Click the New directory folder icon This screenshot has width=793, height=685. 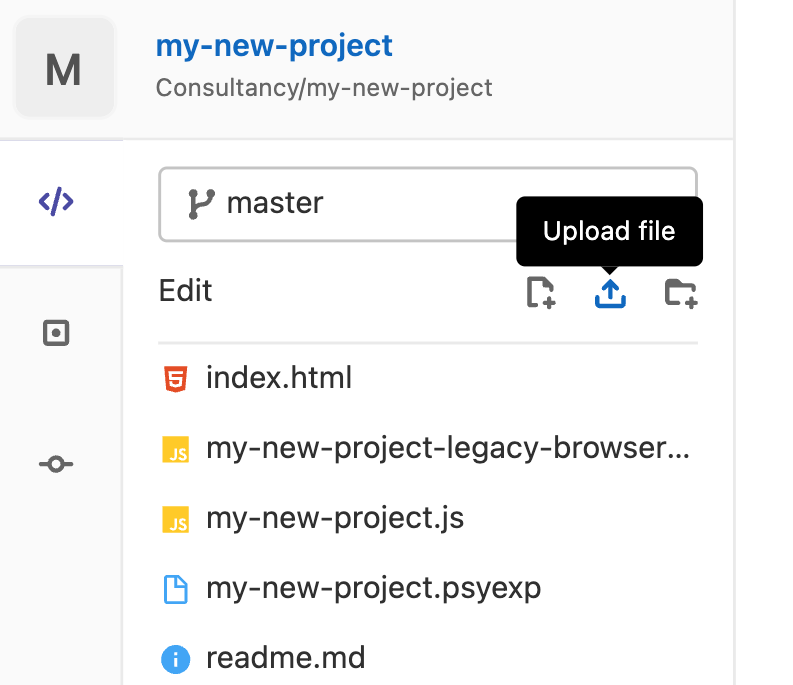click(x=681, y=292)
